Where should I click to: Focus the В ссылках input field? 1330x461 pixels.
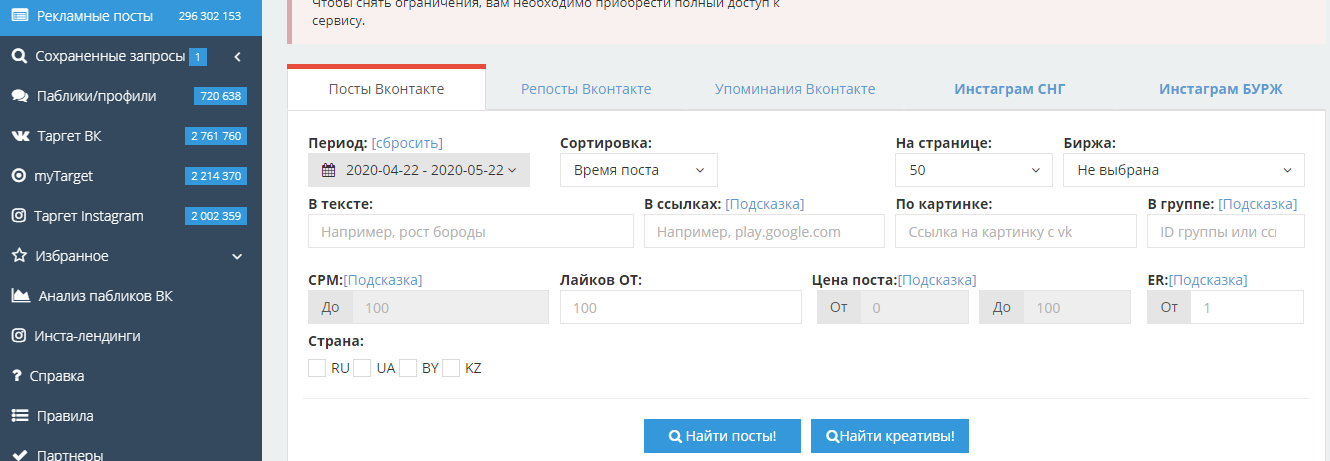click(764, 231)
